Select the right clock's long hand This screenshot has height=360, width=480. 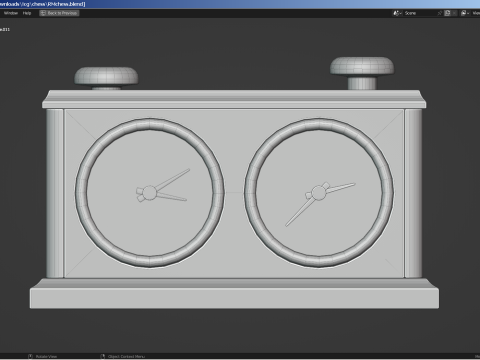point(299,211)
